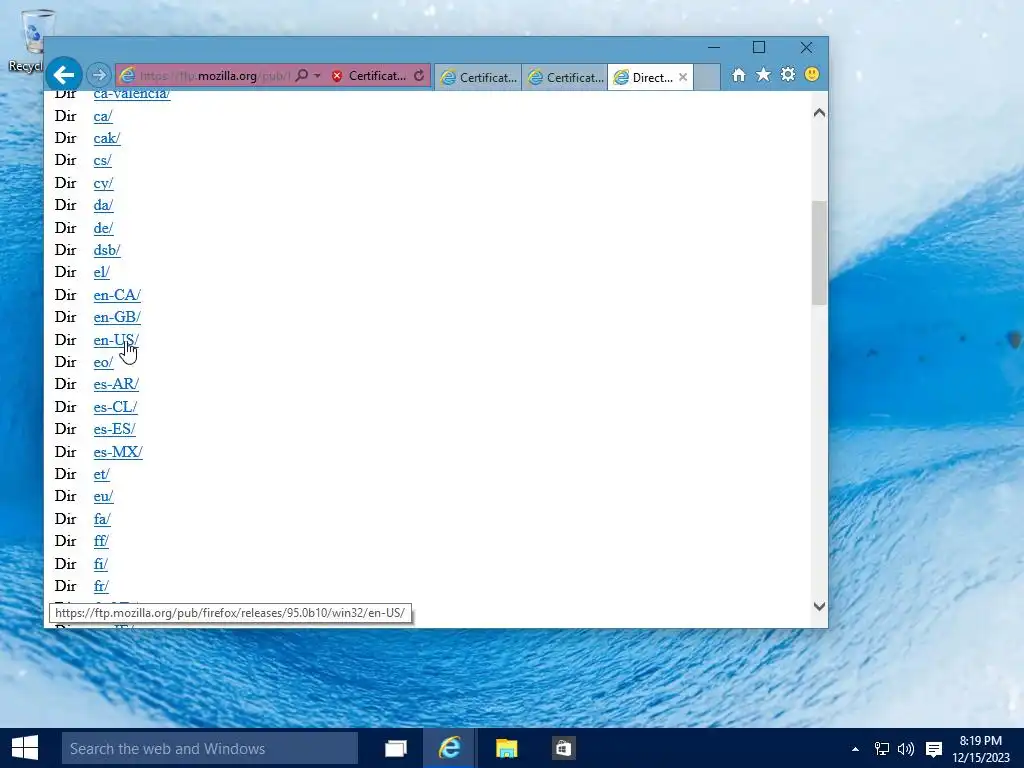The image size is (1024, 768).
Task: Open the Home page icon
Action: tap(739, 75)
